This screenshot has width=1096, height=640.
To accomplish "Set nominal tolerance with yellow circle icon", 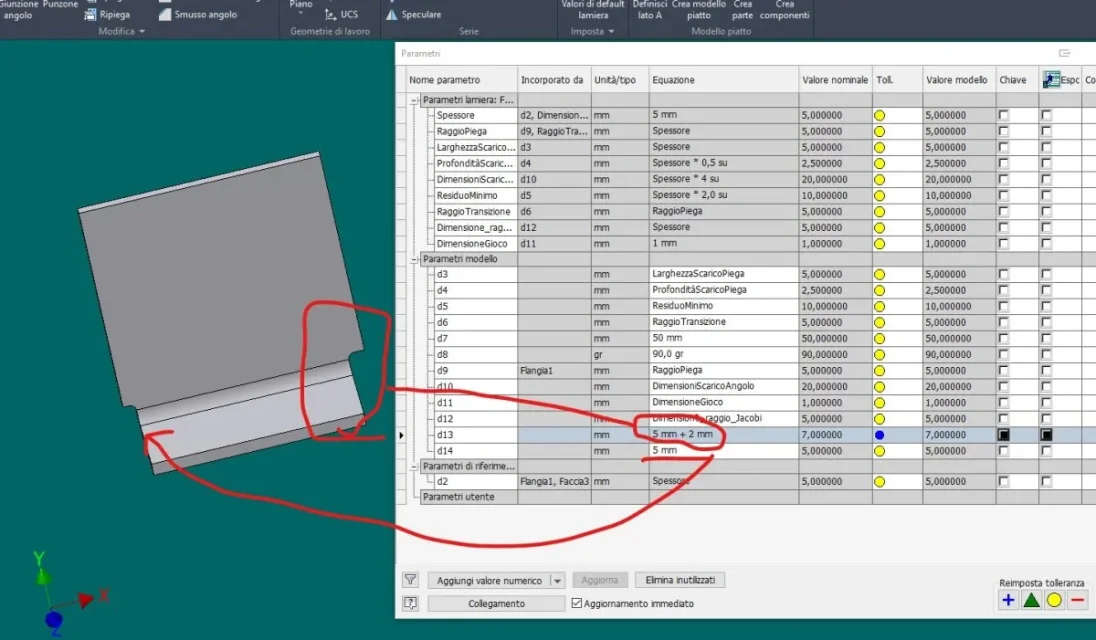I will (x=1054, y=599).
